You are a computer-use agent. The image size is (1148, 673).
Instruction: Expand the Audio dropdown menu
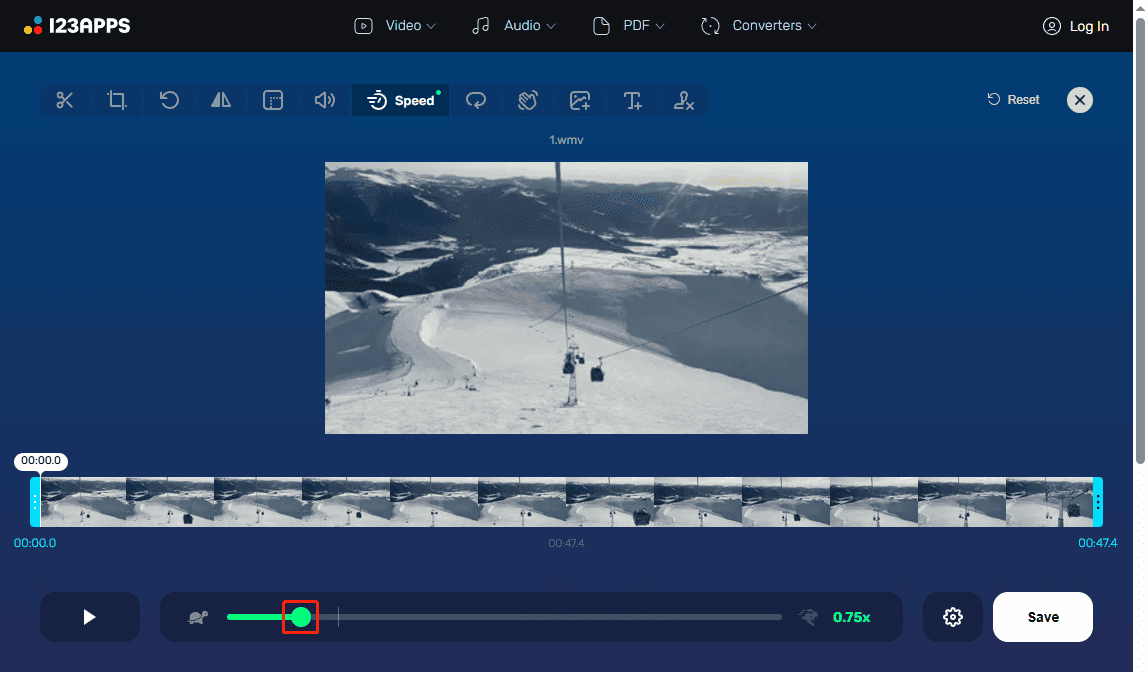[513, 25]
